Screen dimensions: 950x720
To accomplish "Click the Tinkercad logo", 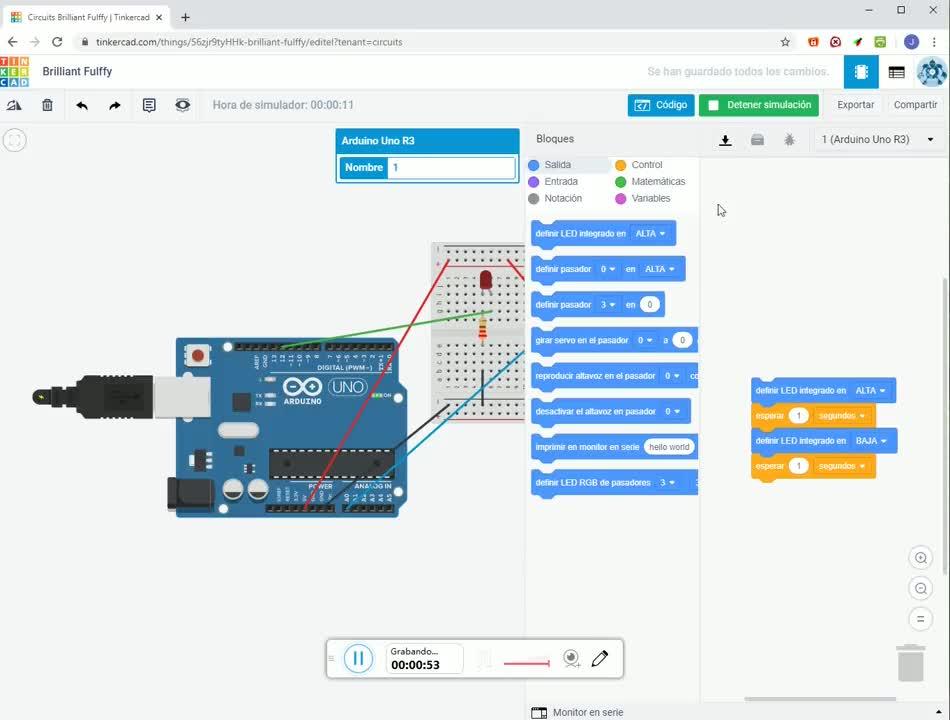I will click(x=15, y=72).
